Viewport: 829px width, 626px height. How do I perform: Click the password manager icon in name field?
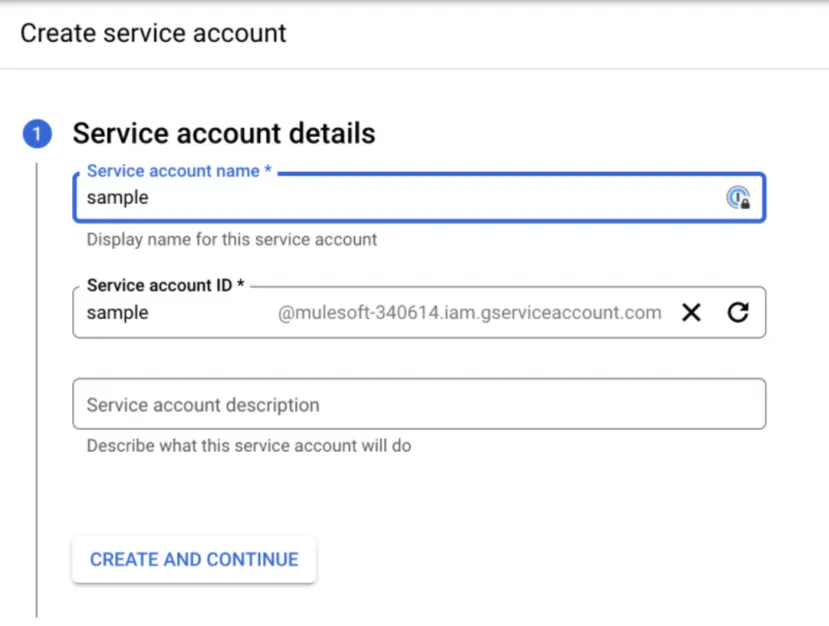pos(738,198)
